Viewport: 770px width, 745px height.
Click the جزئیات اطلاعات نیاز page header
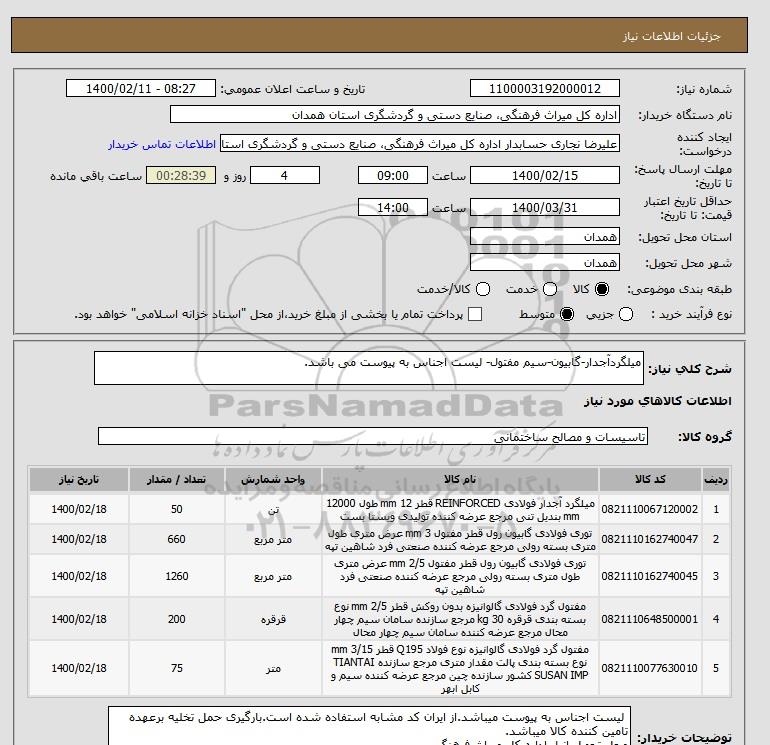pyautogui.click(x=671, y=36)
